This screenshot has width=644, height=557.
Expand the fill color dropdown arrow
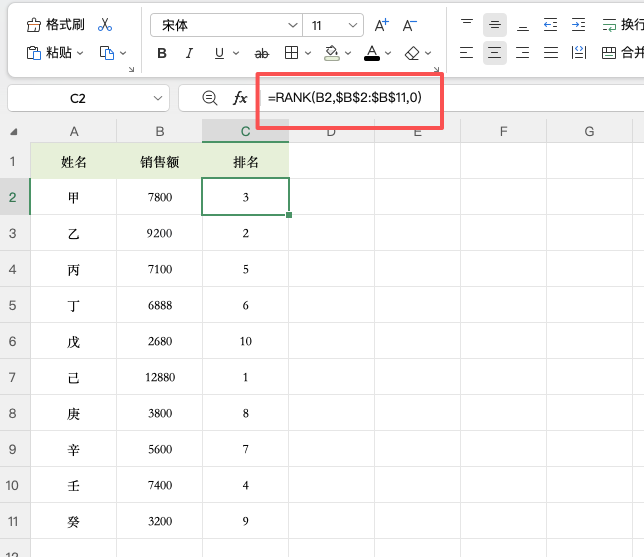click(348, 53)
